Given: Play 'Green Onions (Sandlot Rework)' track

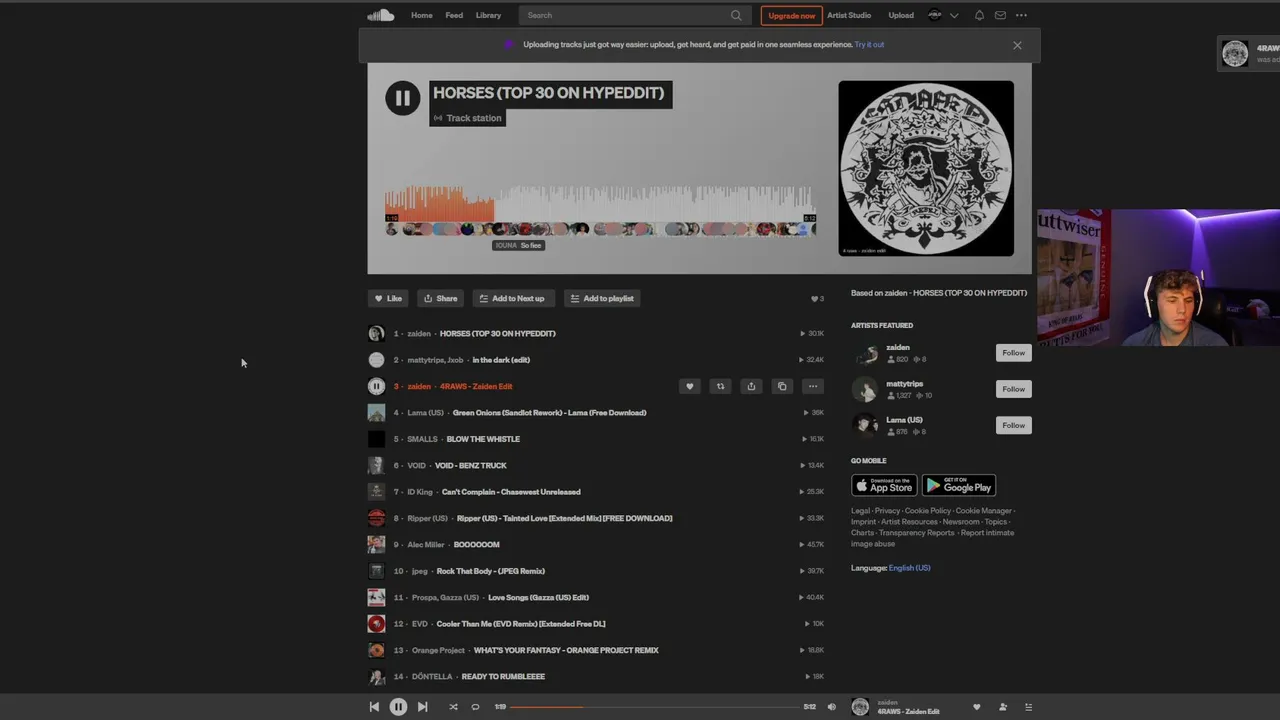Looking at the screenshot, I should click(598, 412).
